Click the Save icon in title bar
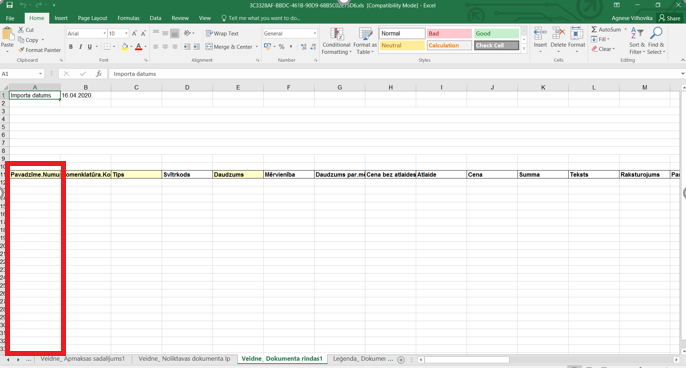The height and width of the screenshot is (368, 686). click(x=9, y=5)
